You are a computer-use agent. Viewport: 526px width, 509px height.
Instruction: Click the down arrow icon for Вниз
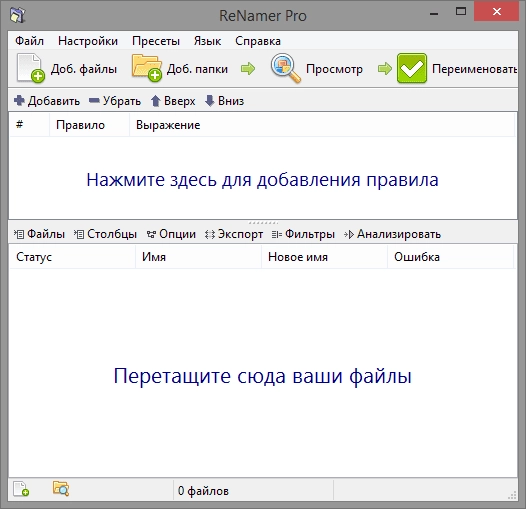coord(209,101)
